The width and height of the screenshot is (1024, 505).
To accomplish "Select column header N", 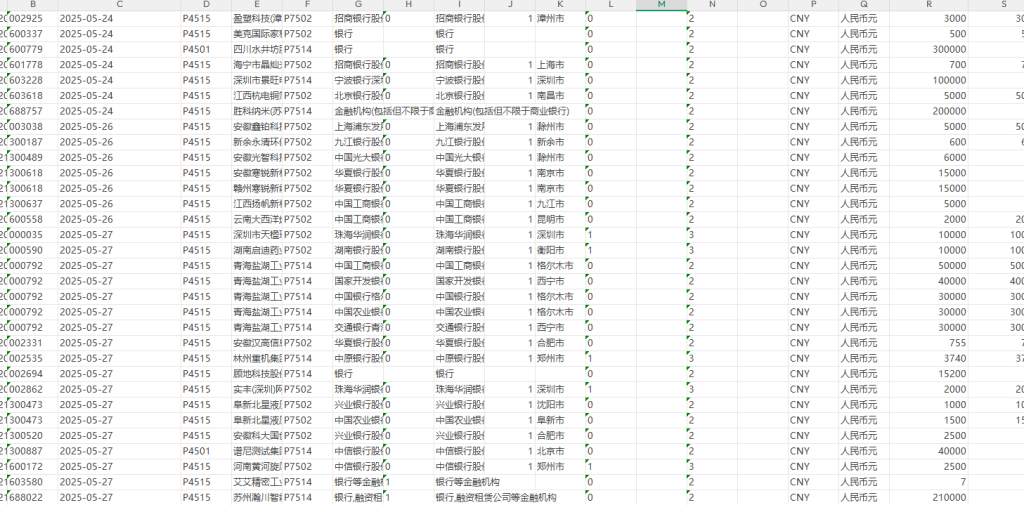I will pyautogui.click(x=712, y=5).
